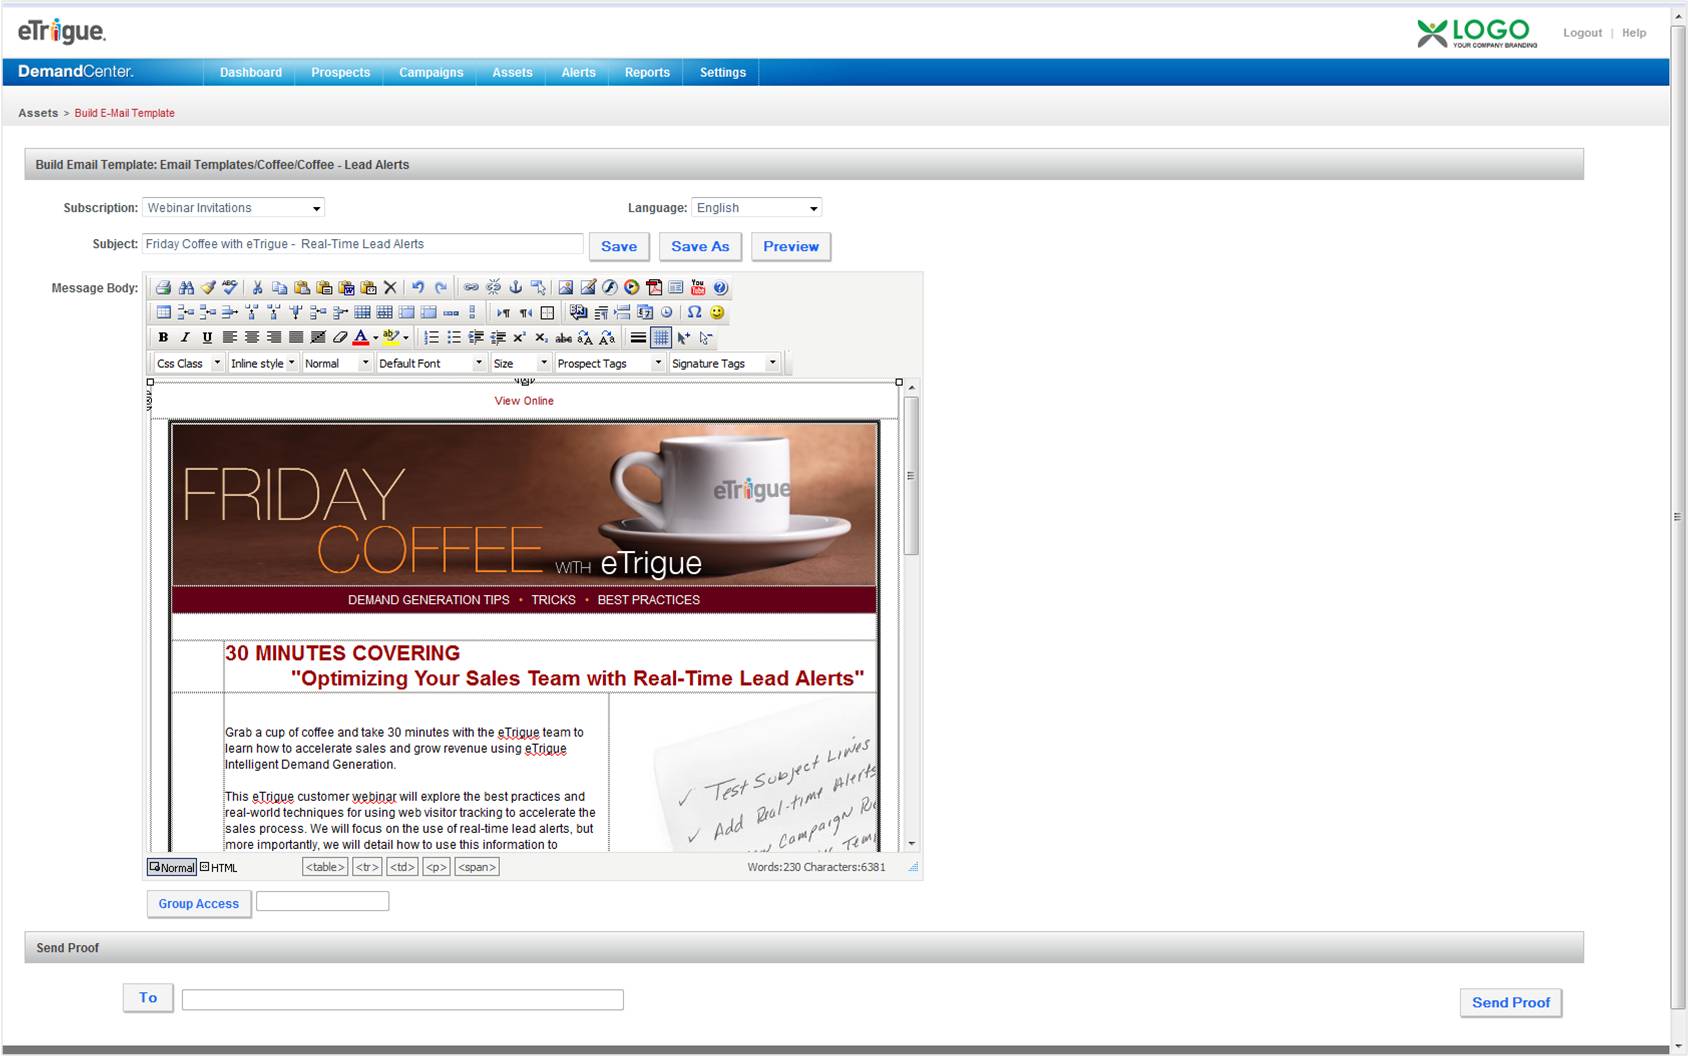The width and height of the screenshot is (1688, 1057).
Task: Click the numbered list icon
Action: (x=431, y=338)
